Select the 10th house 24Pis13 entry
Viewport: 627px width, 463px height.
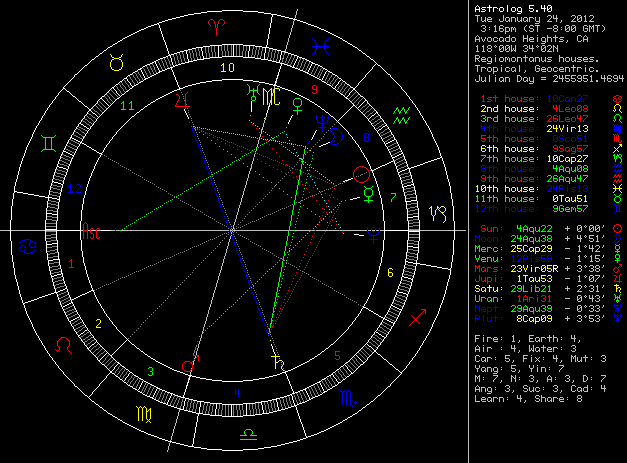(538, 187)
